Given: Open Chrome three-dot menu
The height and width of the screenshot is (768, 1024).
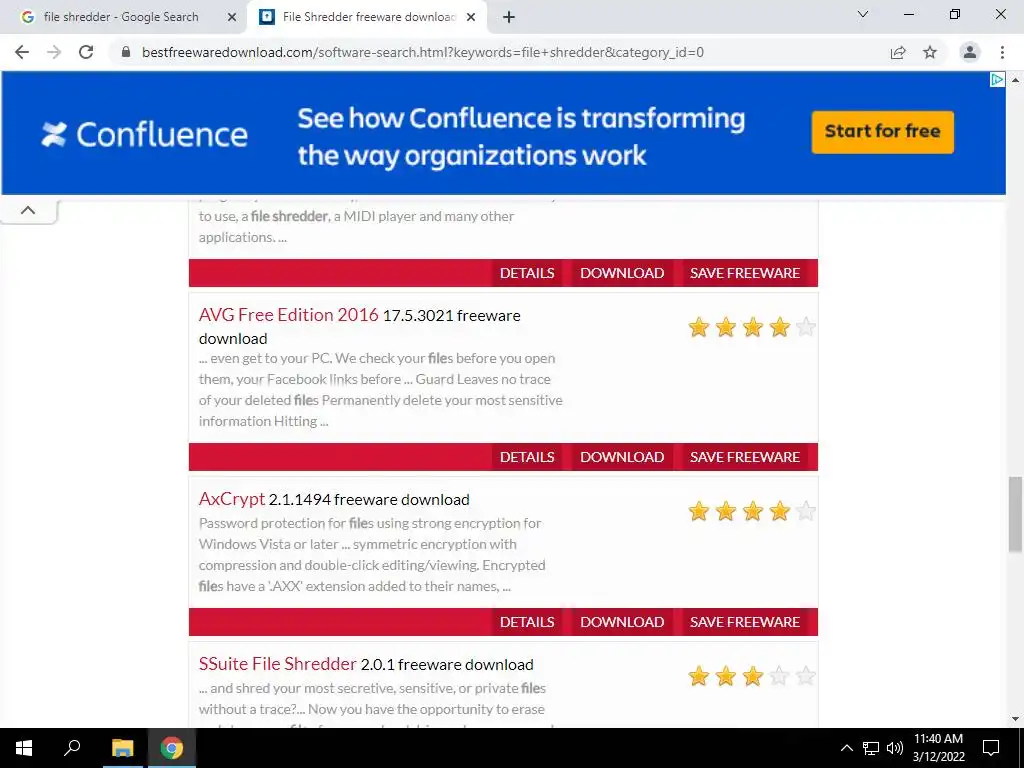Looking at the screenshot, I should click(x=1002, y=52).
